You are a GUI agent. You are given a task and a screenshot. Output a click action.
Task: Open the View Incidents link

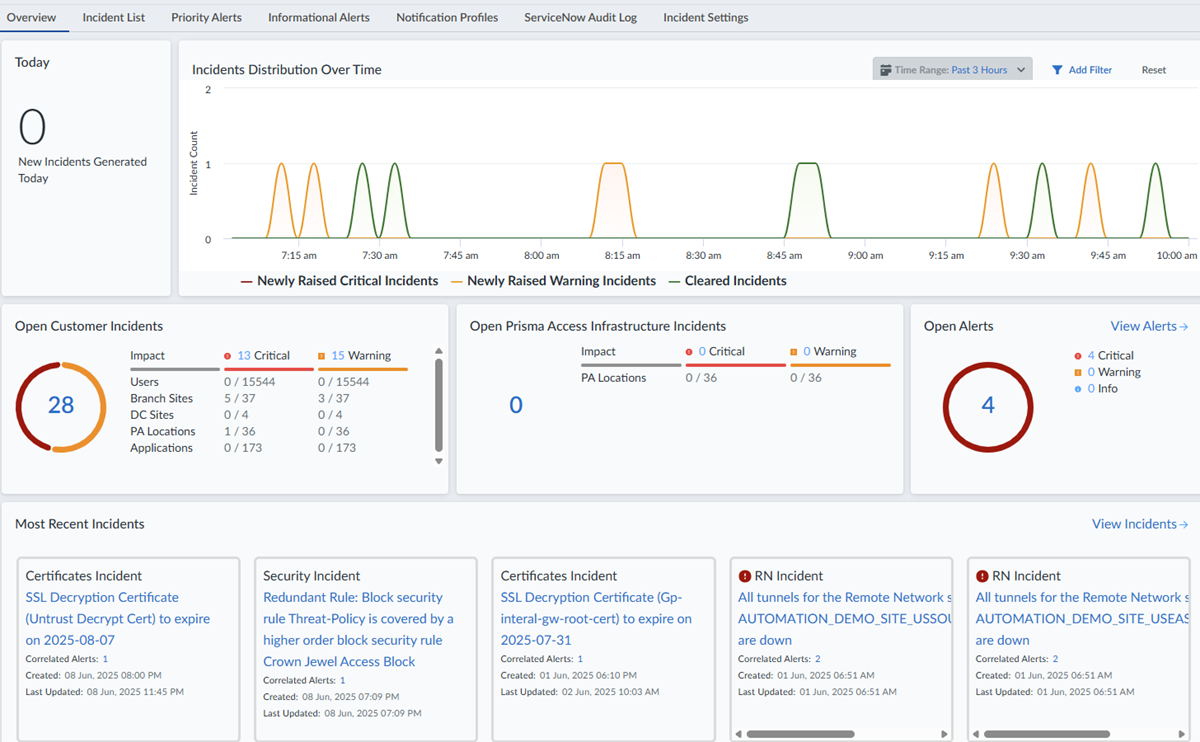coord(1140,524)
